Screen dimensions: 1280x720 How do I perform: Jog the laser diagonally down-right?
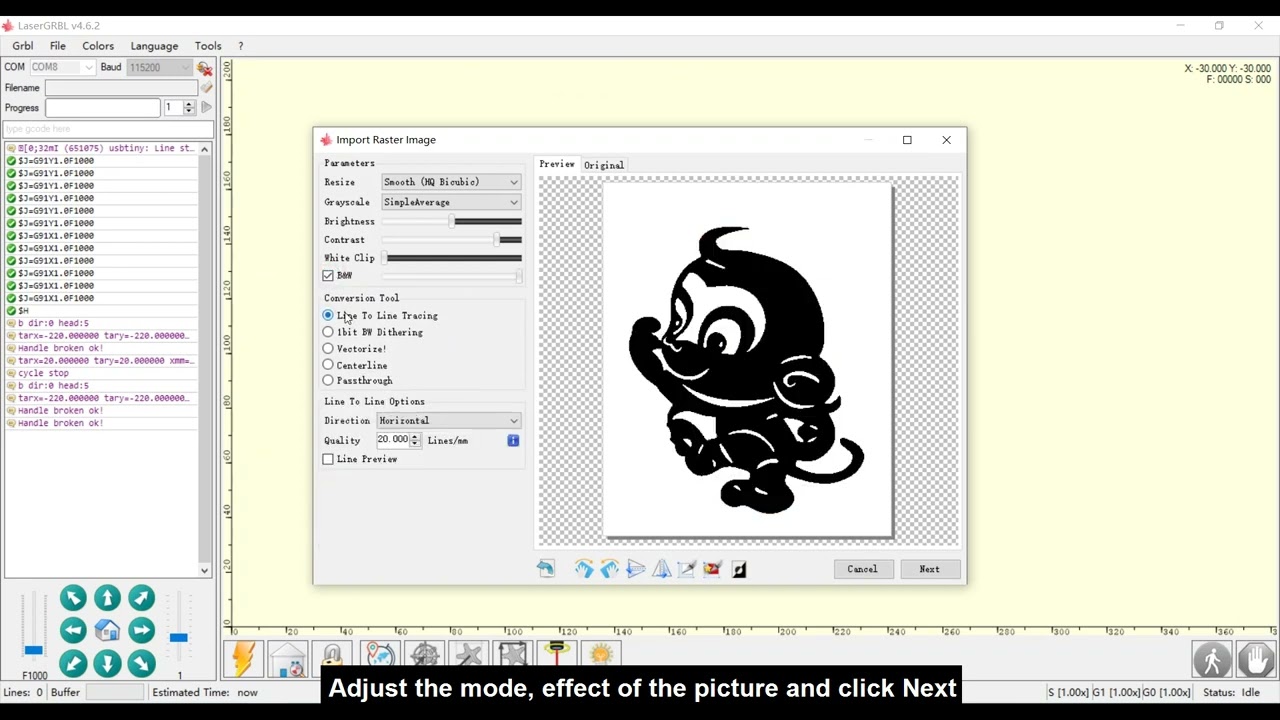tap(141, 663)
